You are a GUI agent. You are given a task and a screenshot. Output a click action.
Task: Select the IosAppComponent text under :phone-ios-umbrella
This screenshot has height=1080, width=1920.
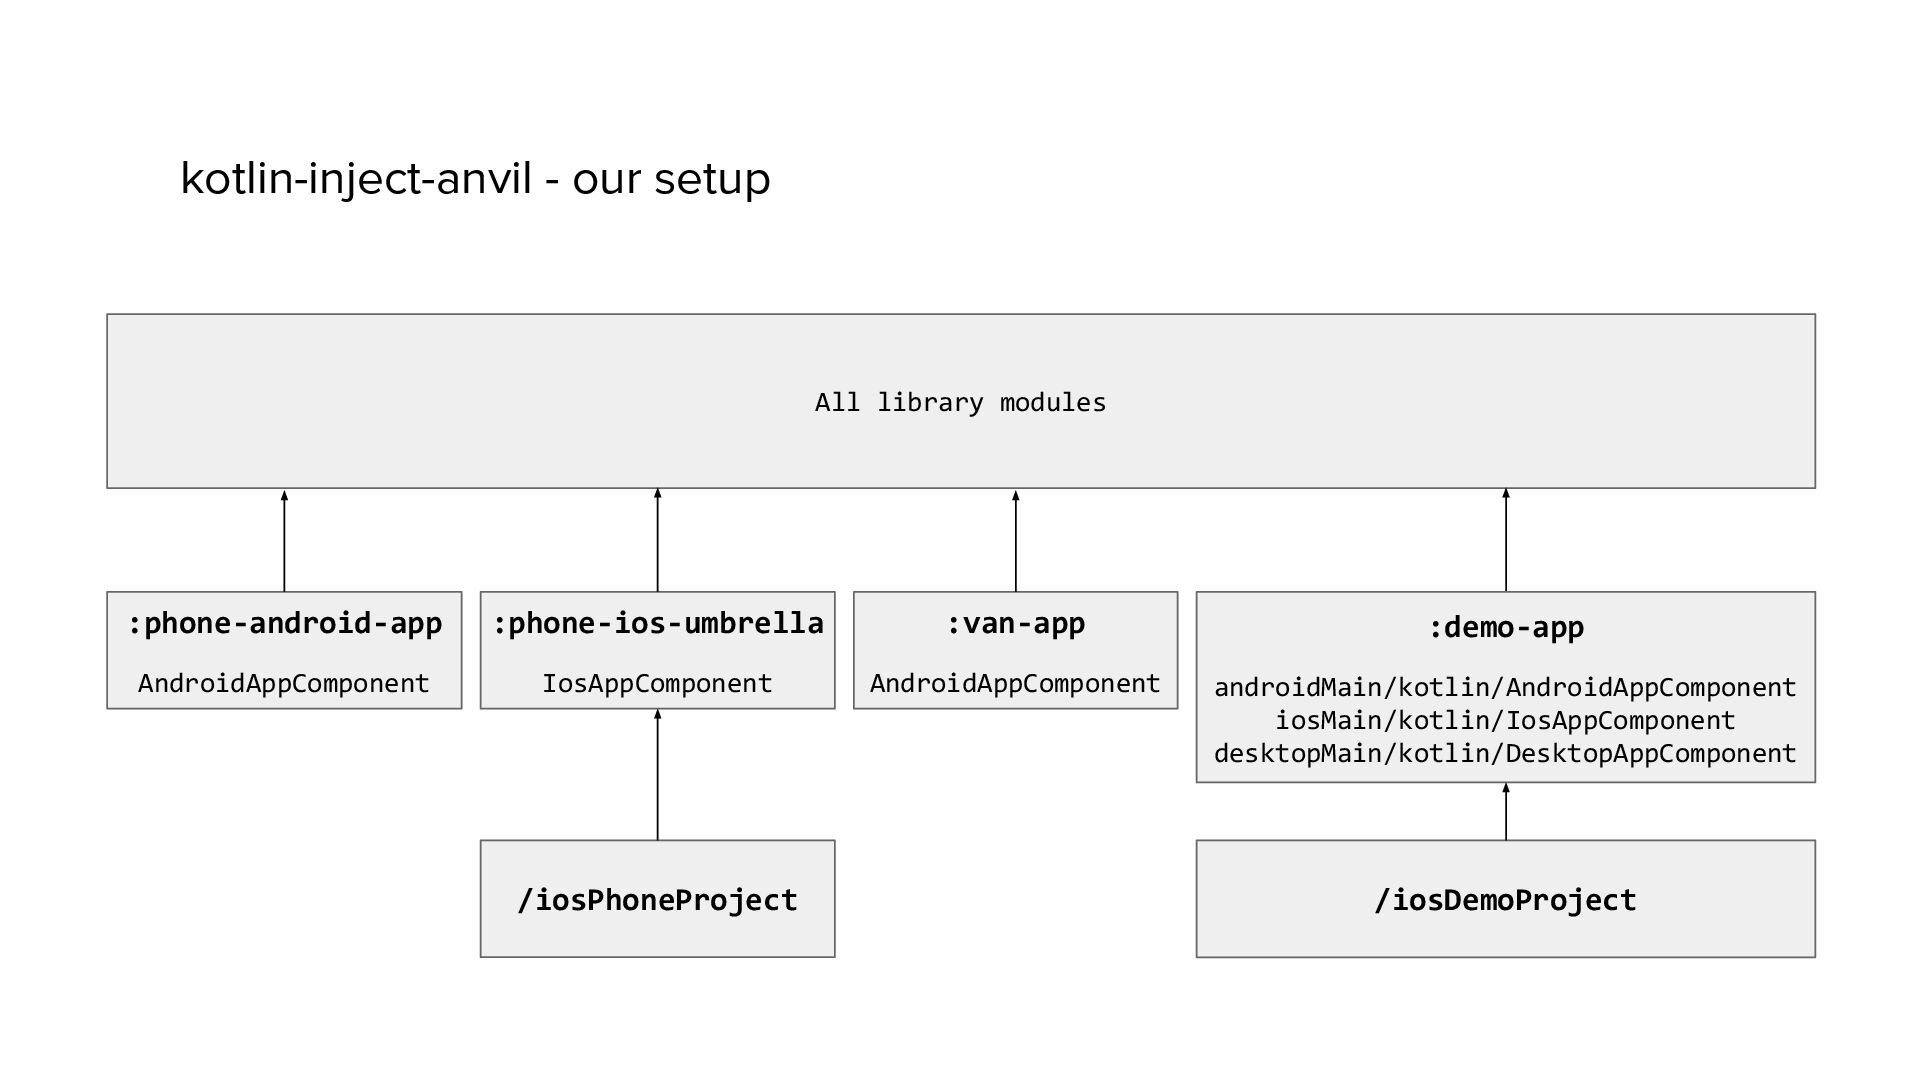pos(657,684)
